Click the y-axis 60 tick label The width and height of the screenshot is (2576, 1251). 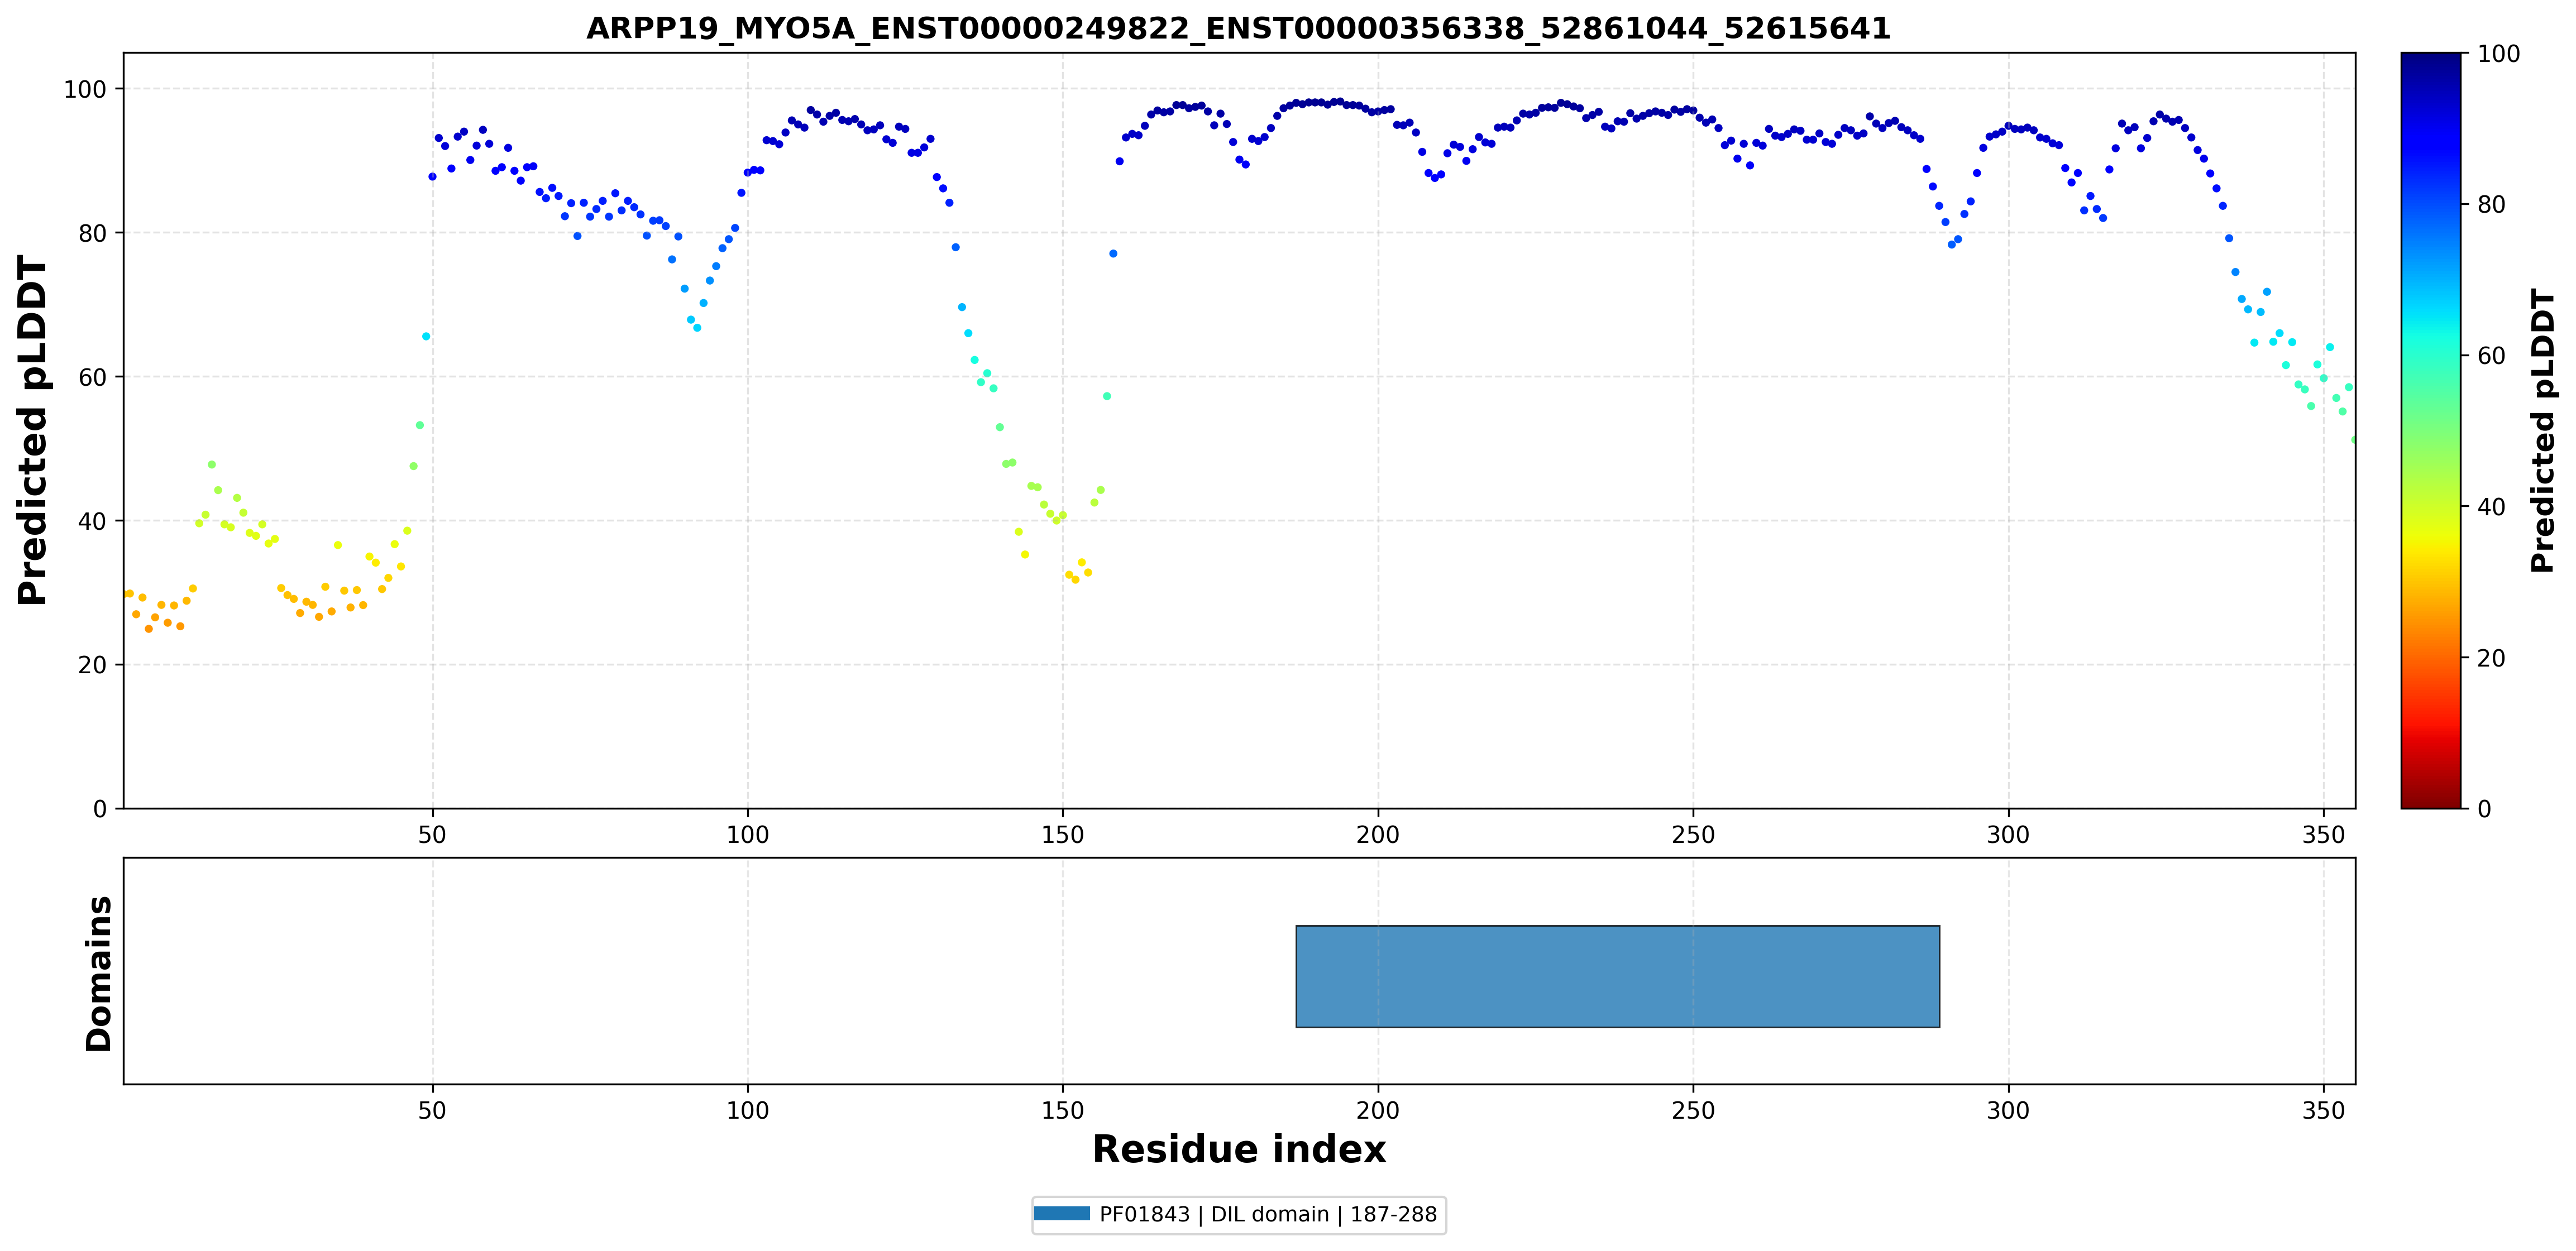point(92,378)
